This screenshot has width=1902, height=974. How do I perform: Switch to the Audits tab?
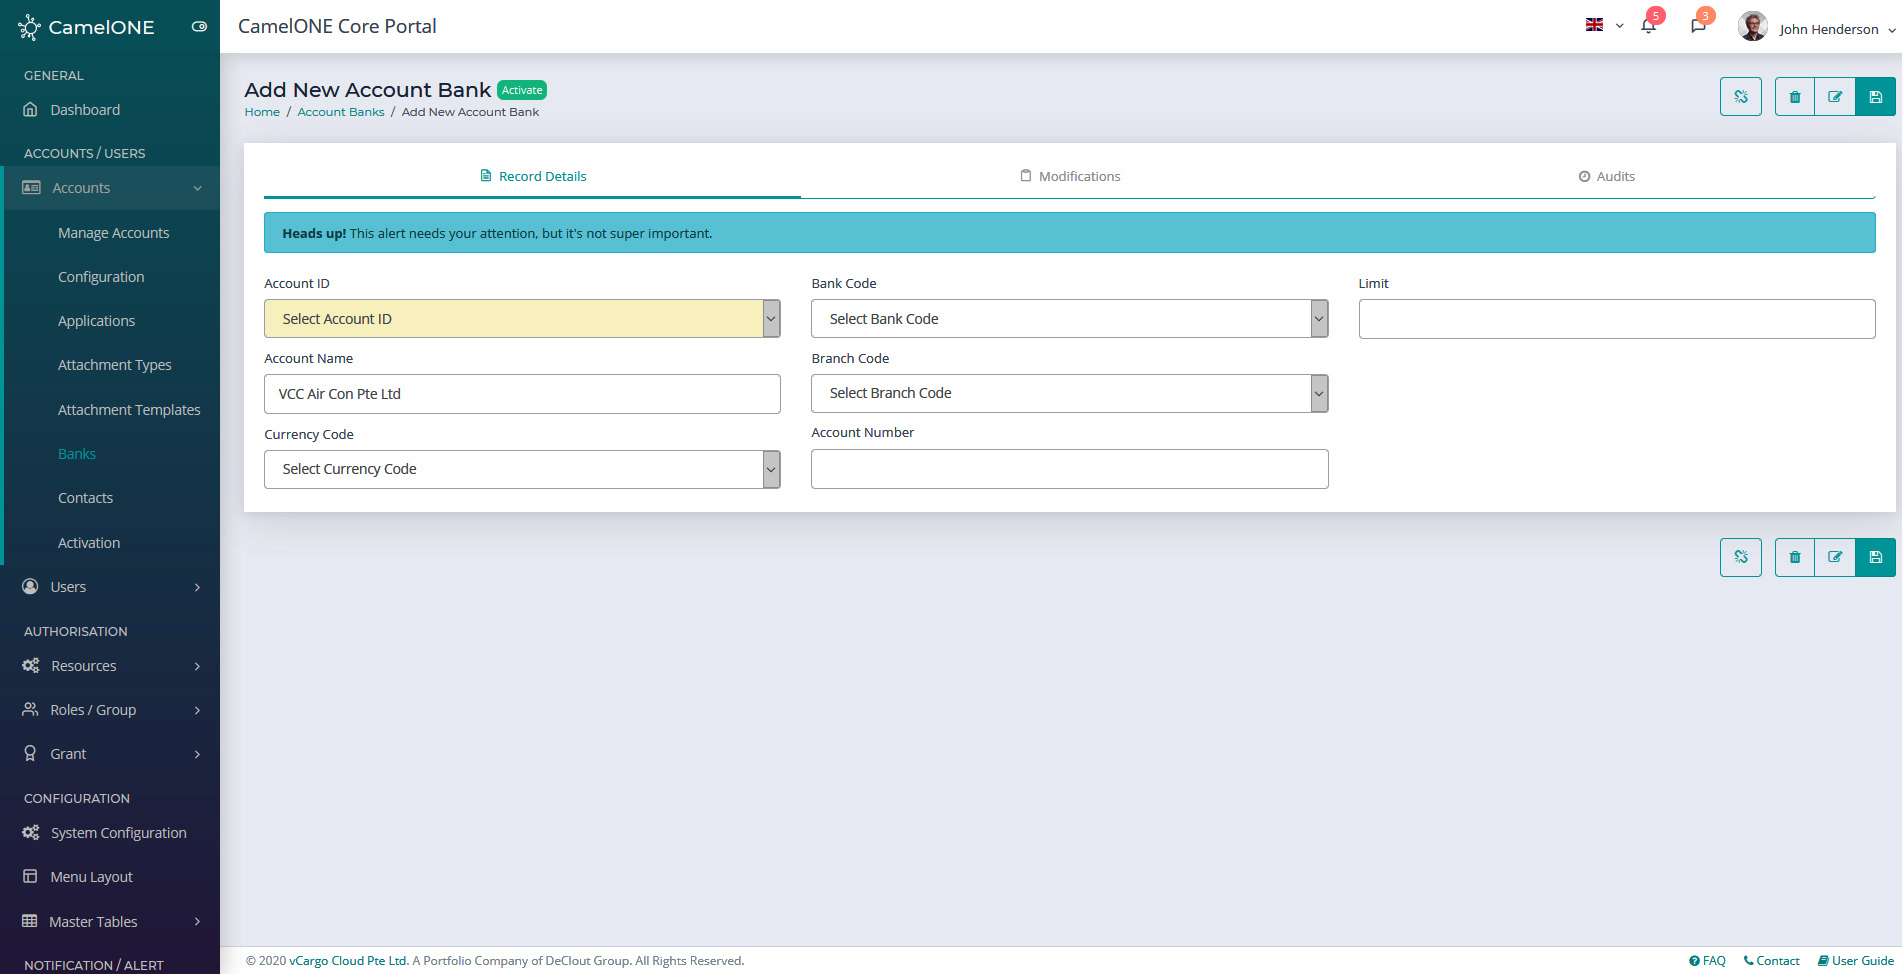click(1606, 176)
